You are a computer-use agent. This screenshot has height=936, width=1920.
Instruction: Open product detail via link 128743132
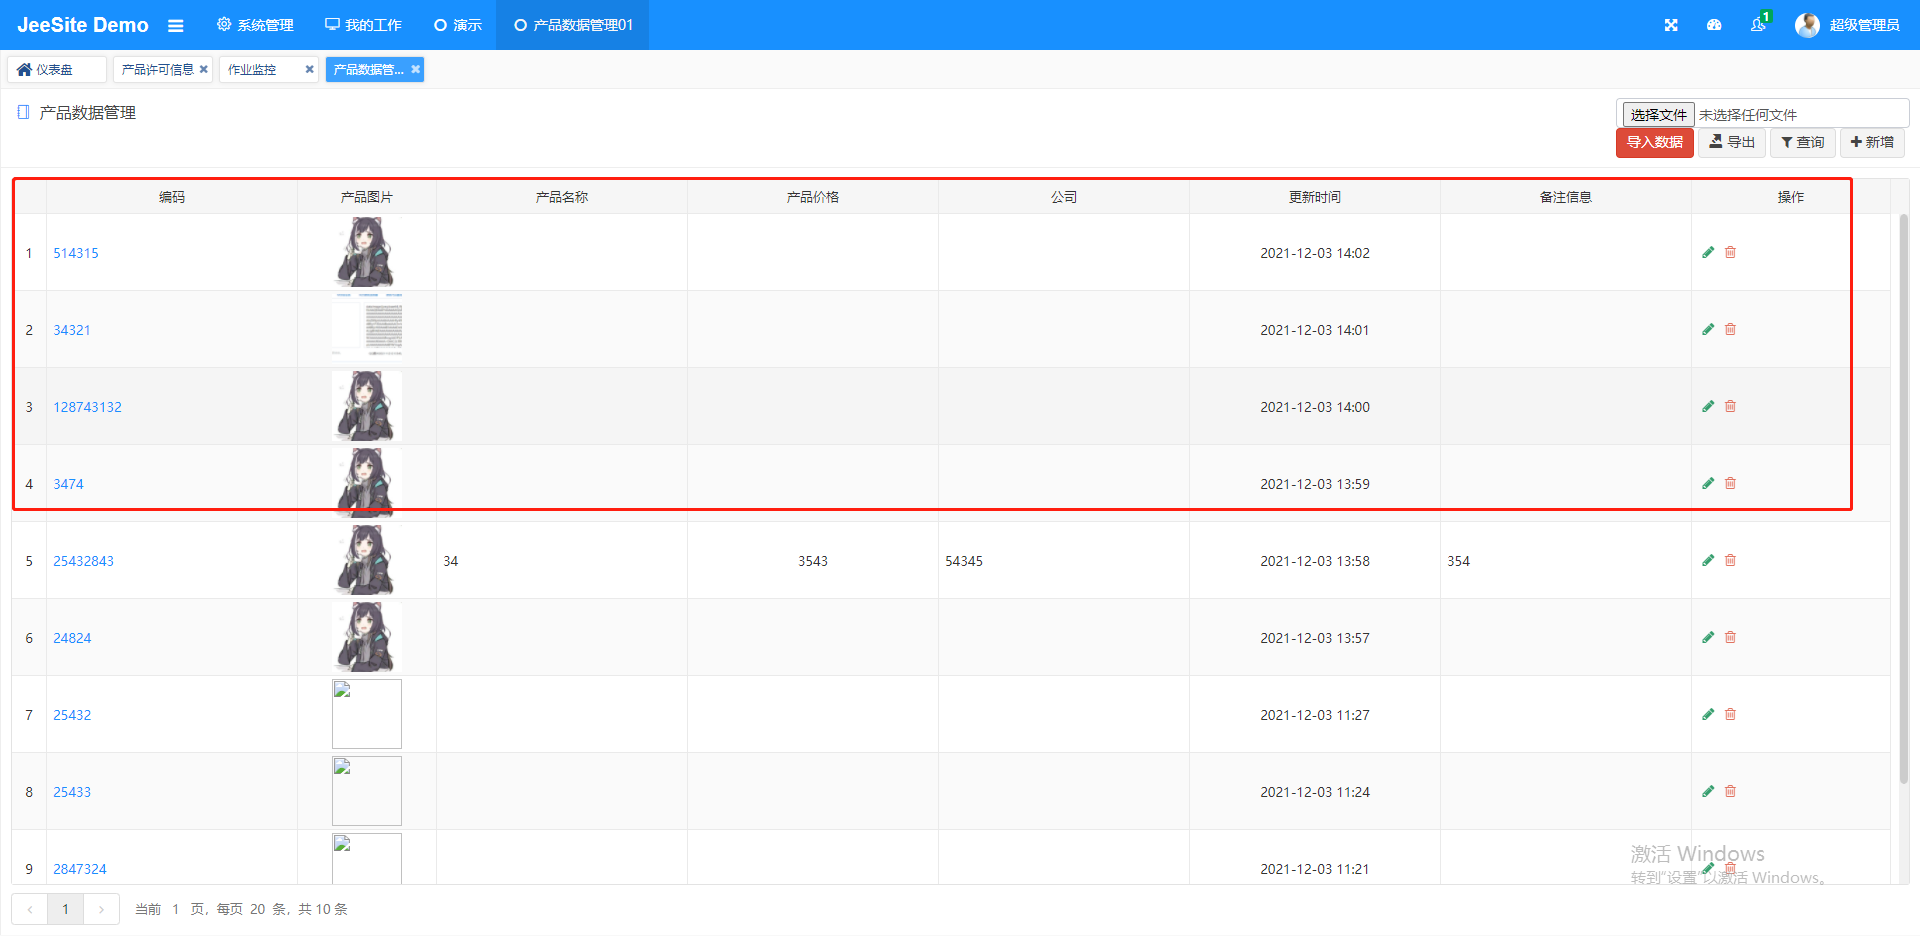tap(87, 407)
